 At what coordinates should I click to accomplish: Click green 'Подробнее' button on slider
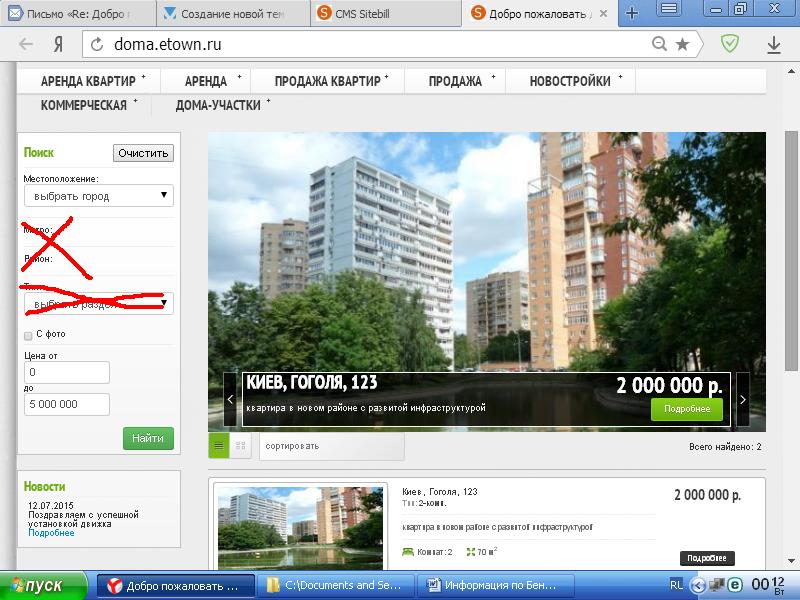click(687, 409)
